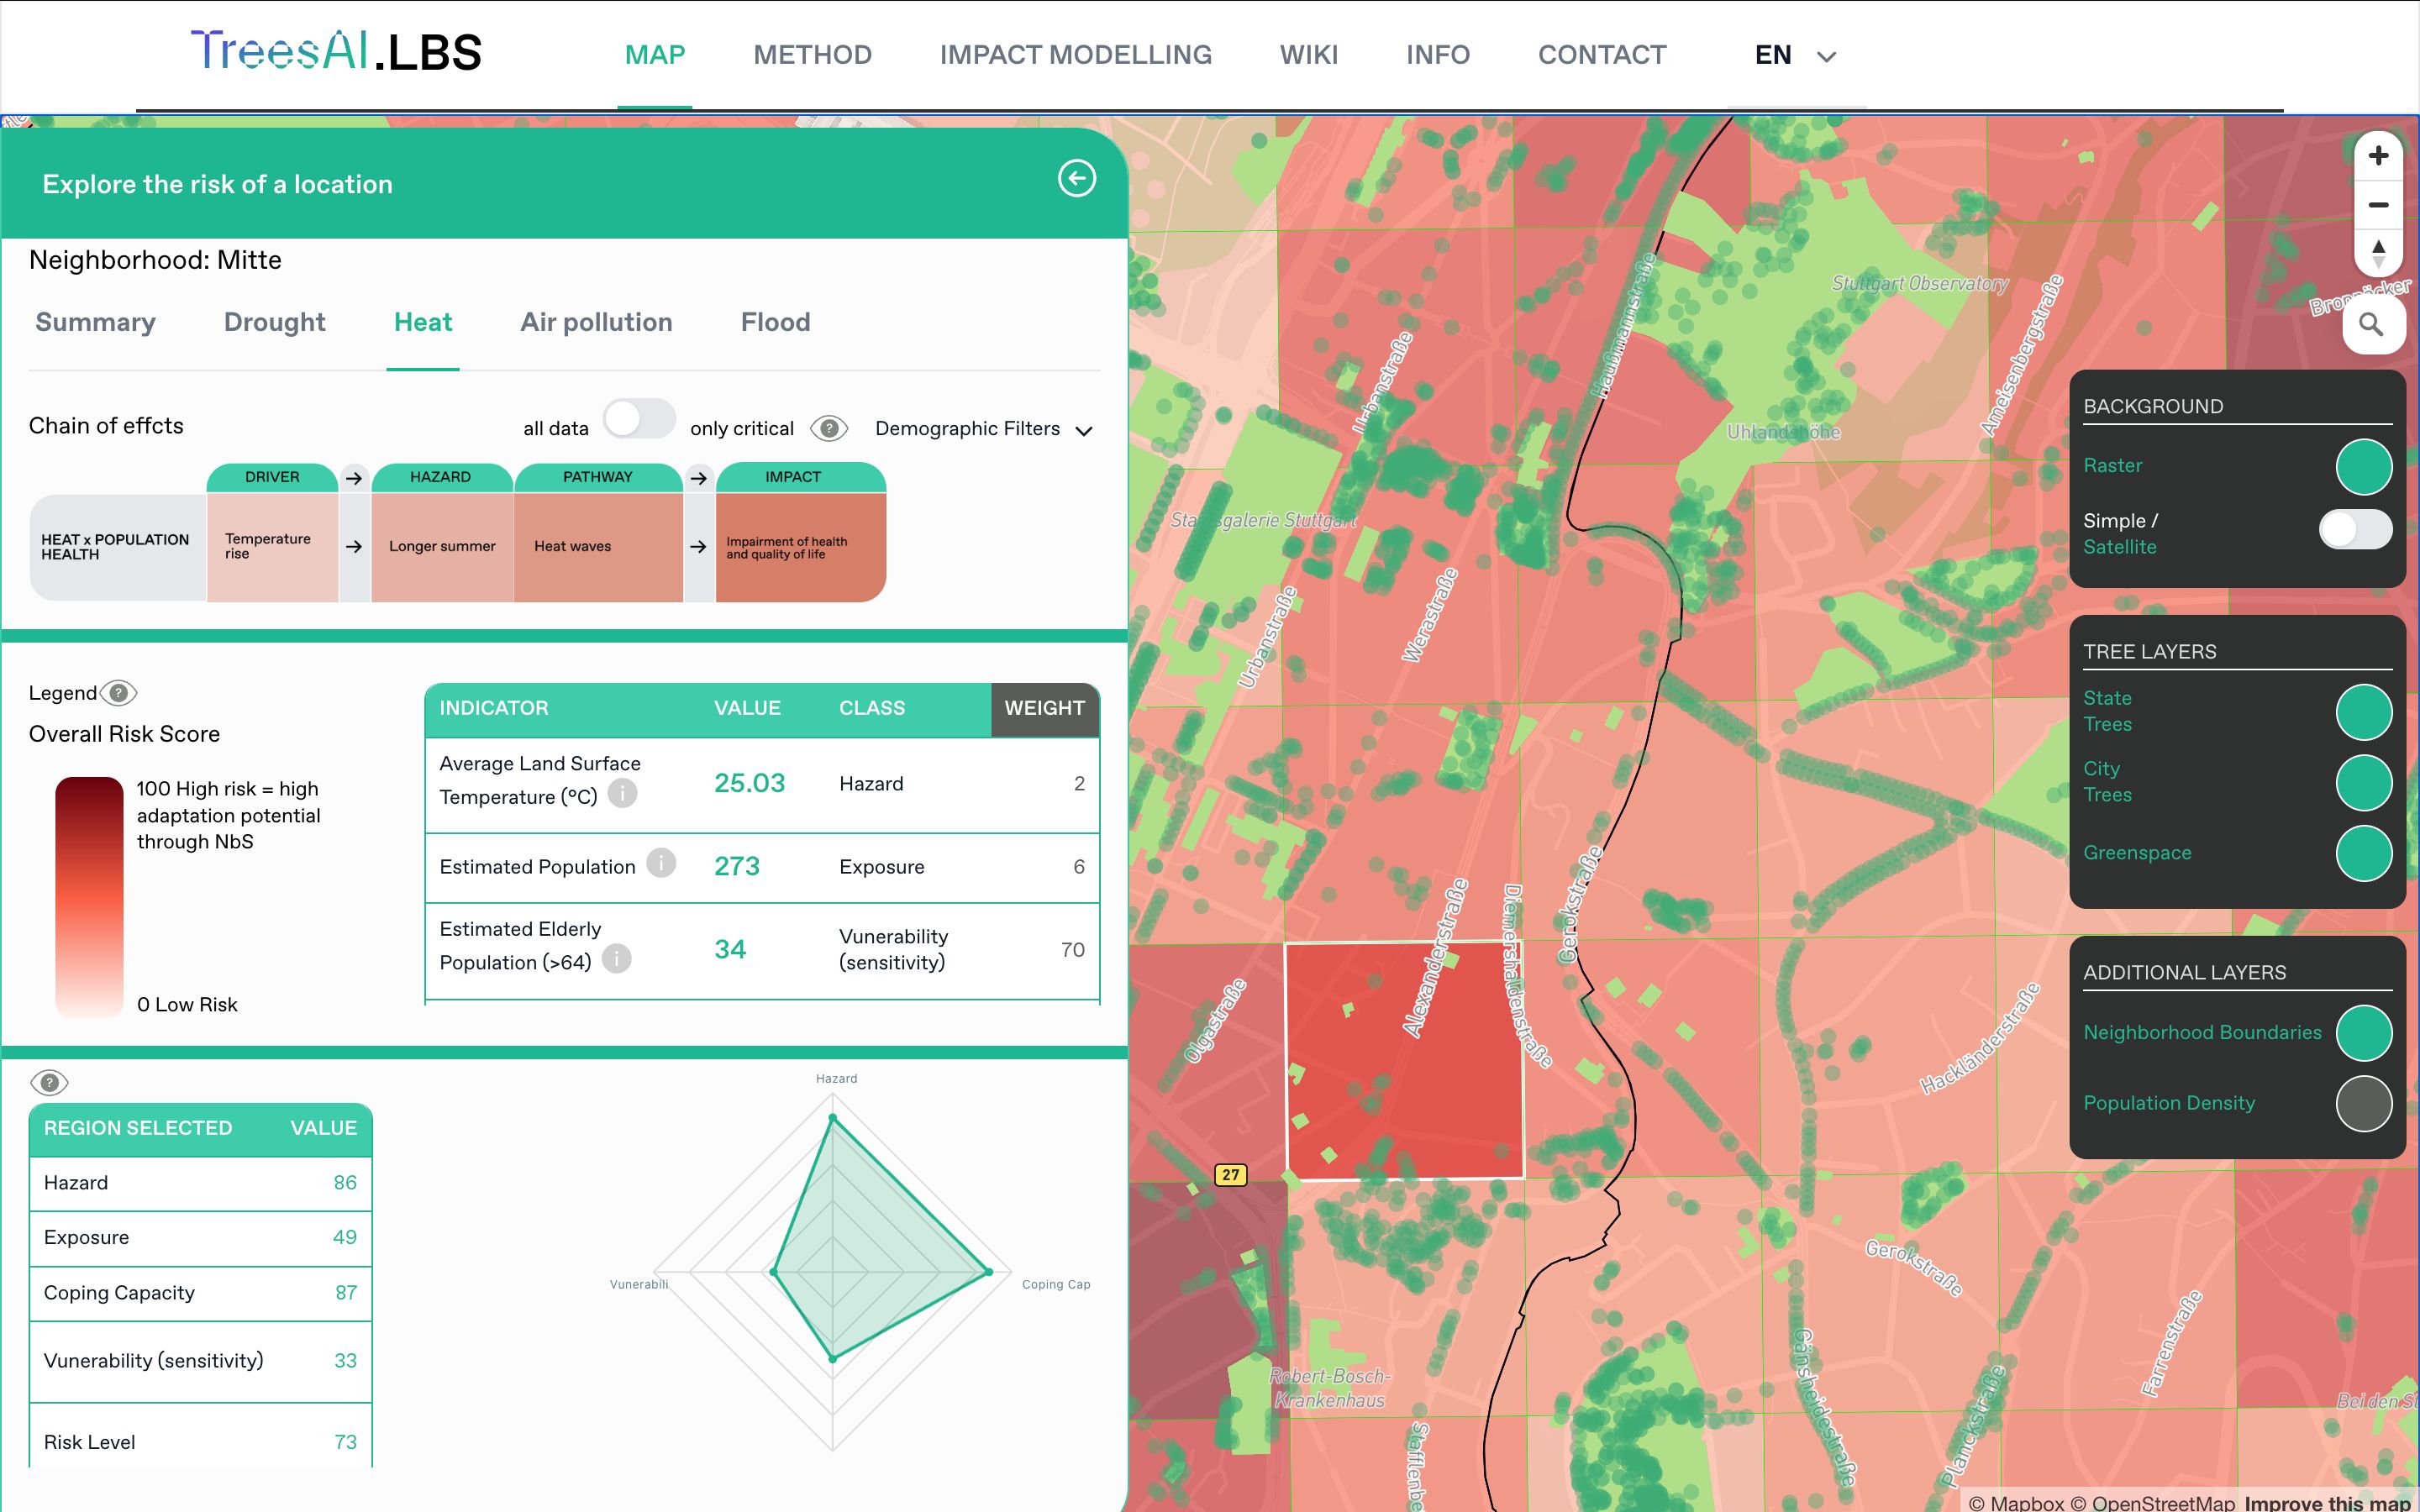The height and width of the screenshot is (1512, 2420).
Task: Open the CONTACT page
Action: (x=1602, y=55)
